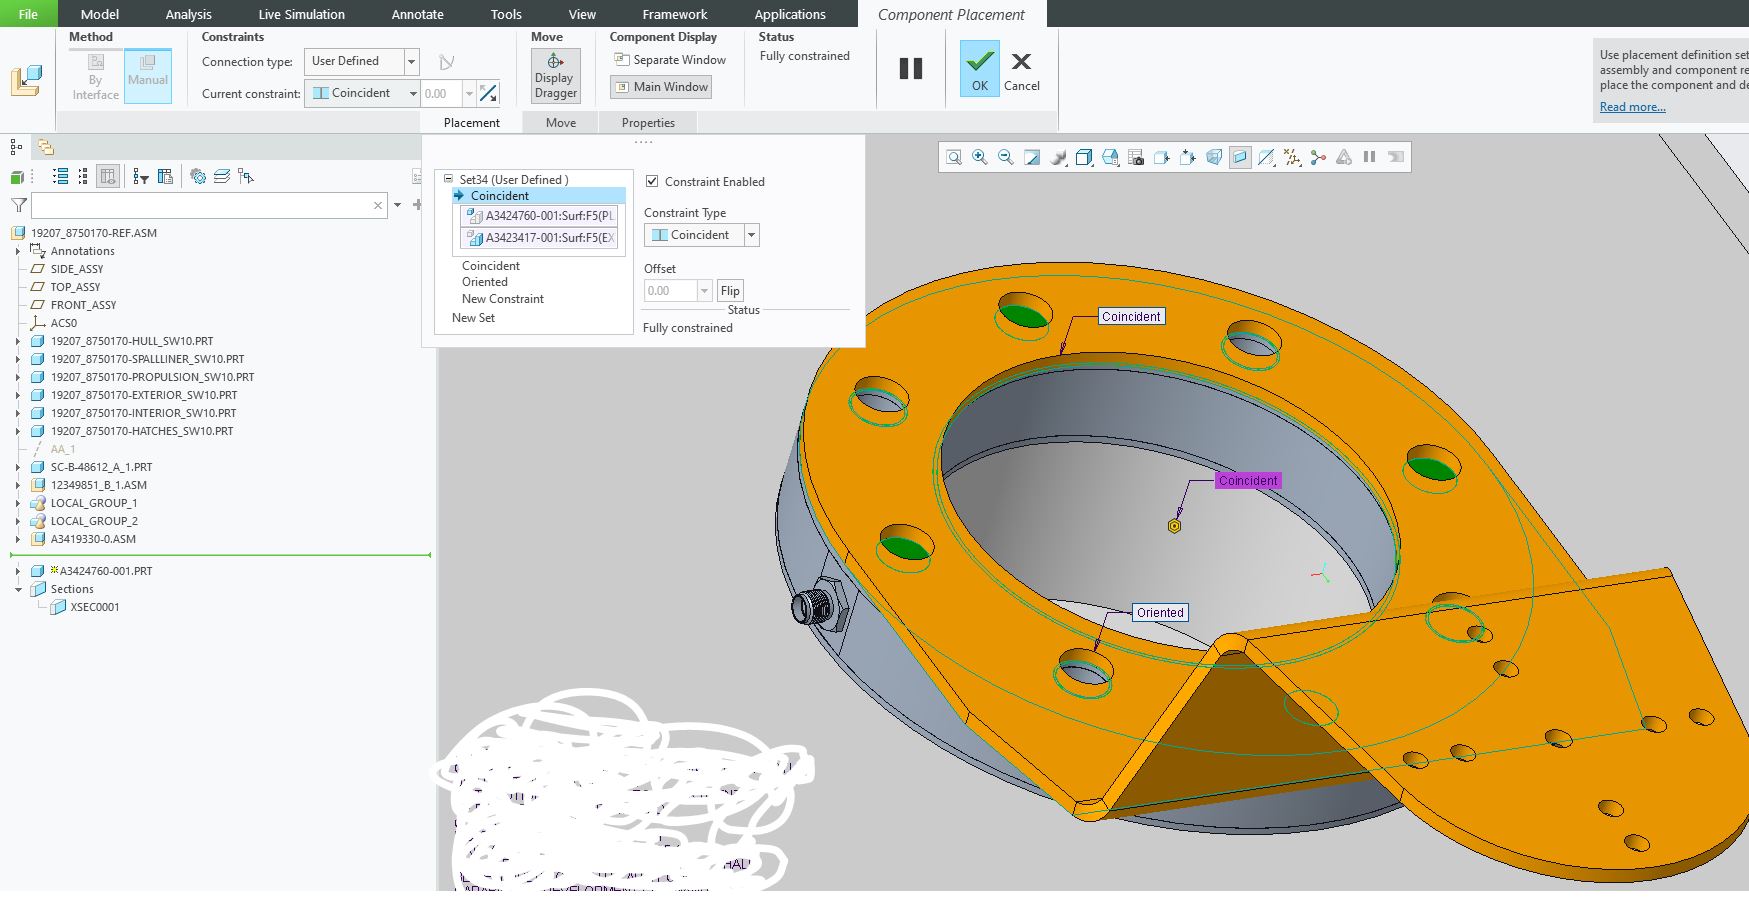
Task: Open the Connection type dropdown
Action: coord(411,62)
